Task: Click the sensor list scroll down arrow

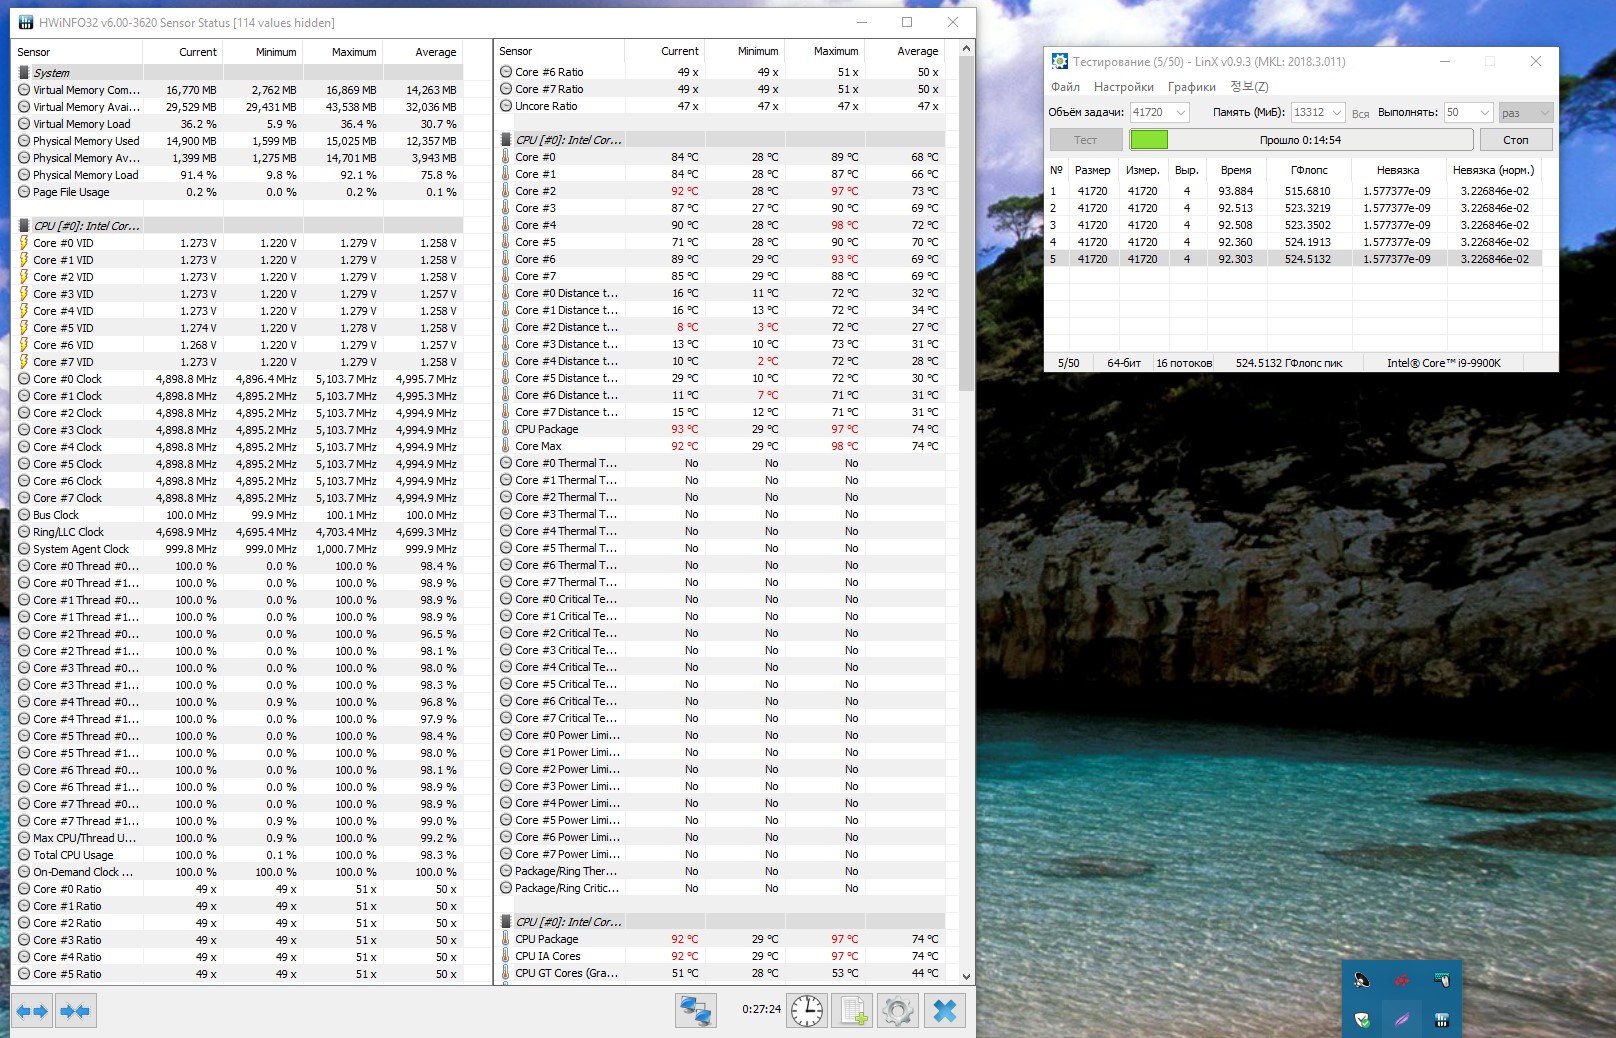Action: pyautogui.click(x=966, y=976)
